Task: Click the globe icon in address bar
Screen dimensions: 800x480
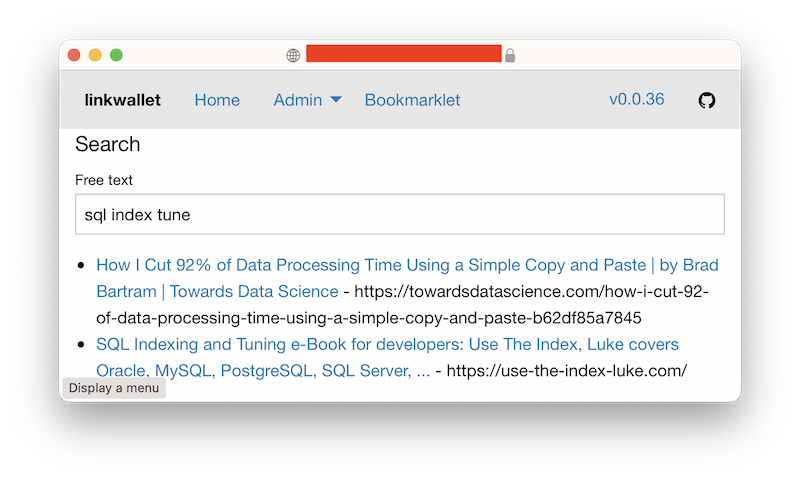Action: [293, 55]
